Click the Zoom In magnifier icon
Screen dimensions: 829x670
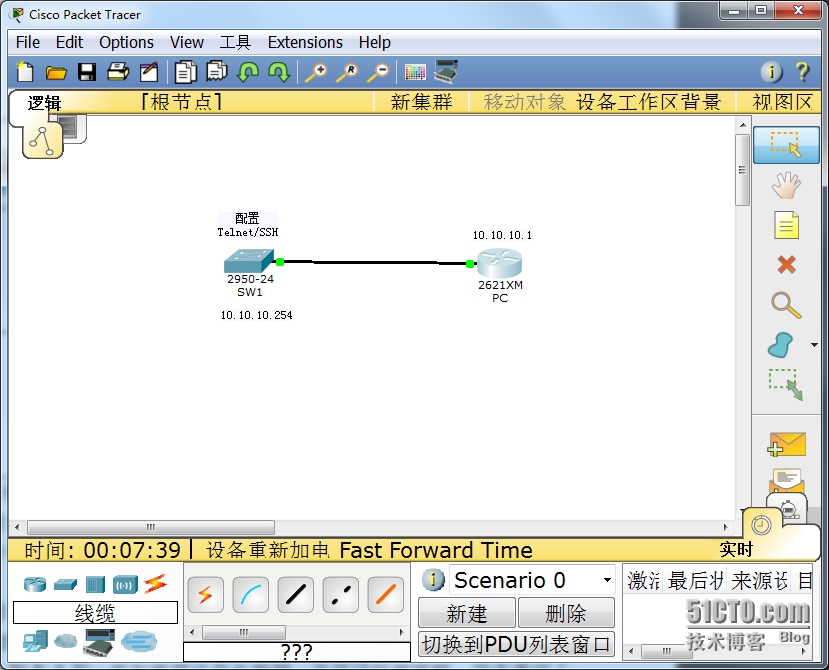316,72
